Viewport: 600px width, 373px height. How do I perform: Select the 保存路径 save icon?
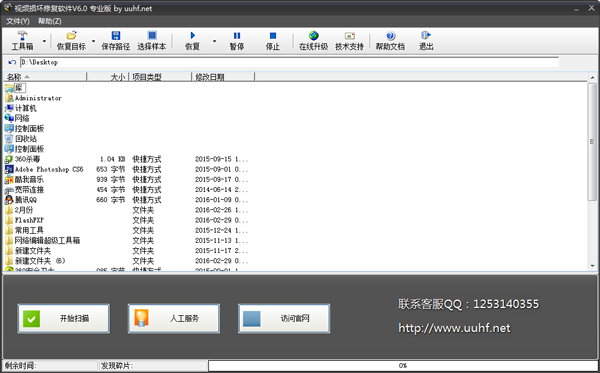pos(116,36)
